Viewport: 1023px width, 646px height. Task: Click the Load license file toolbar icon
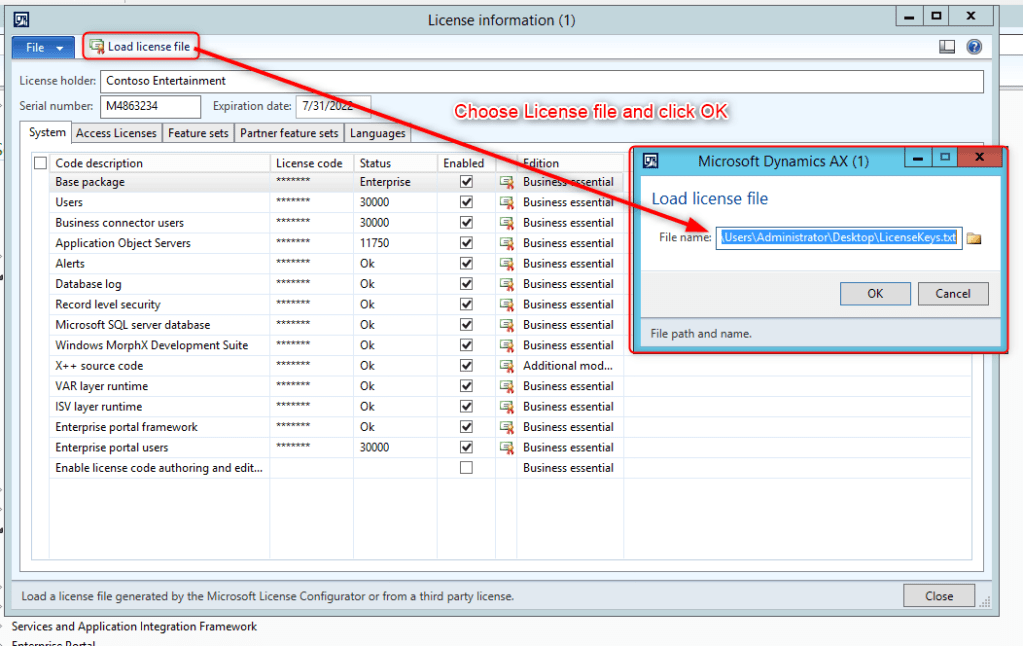(x=97, y=47)
